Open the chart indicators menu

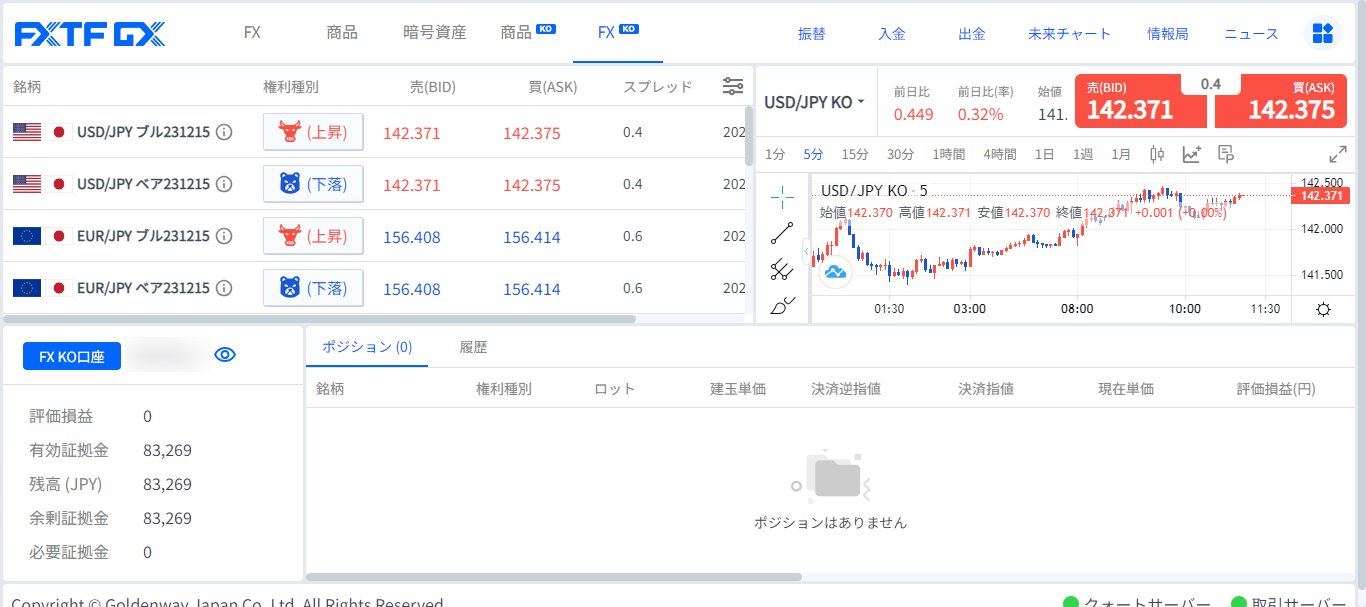coord(1191,154)
